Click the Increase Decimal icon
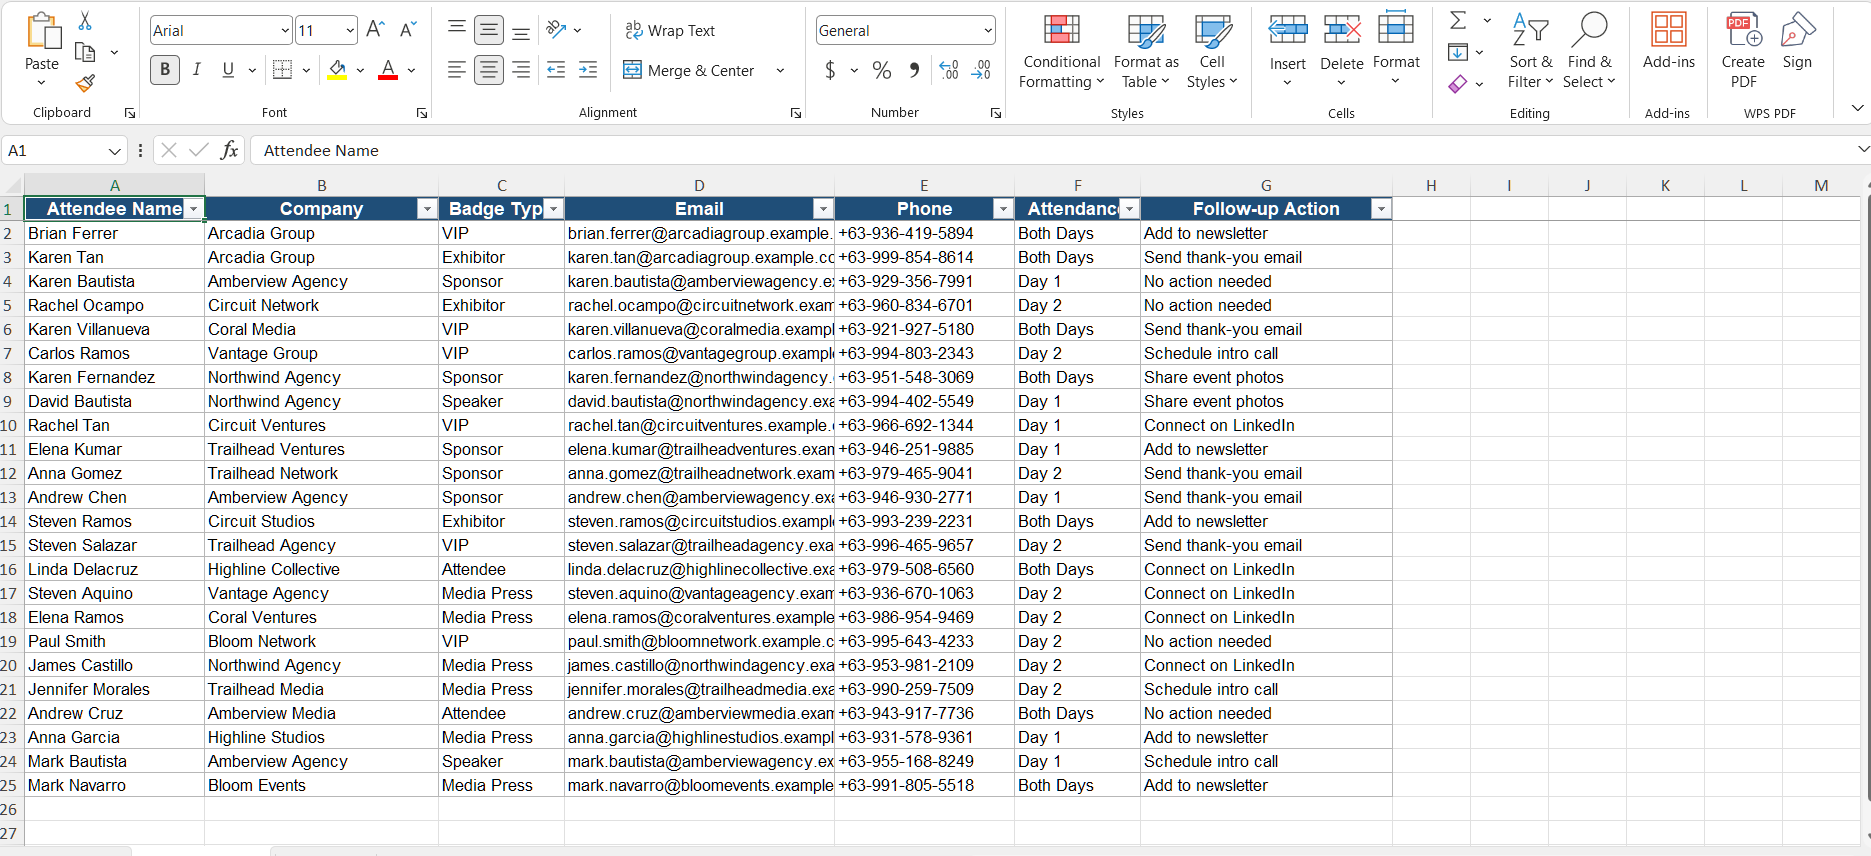1871x856 pixels. click(x=949, y=70)
